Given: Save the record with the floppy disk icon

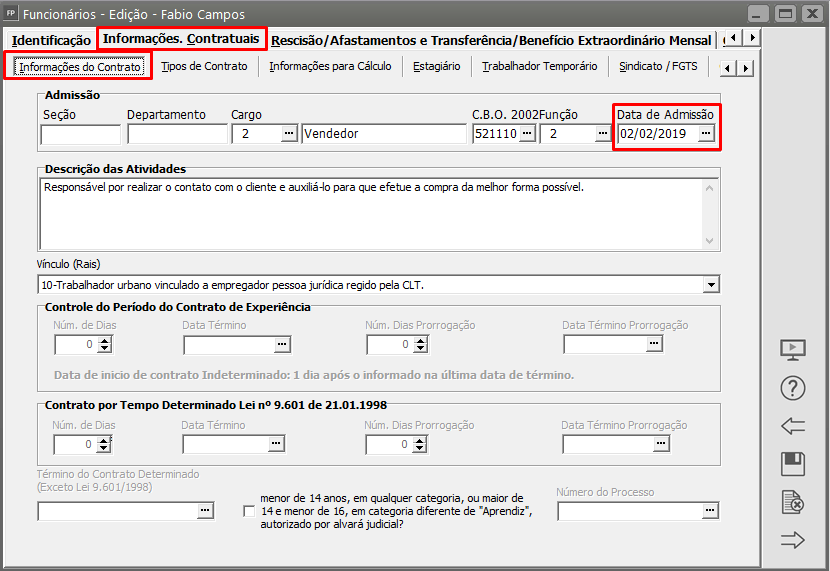Looking at the screenshot, I should [x=792, y=464].
